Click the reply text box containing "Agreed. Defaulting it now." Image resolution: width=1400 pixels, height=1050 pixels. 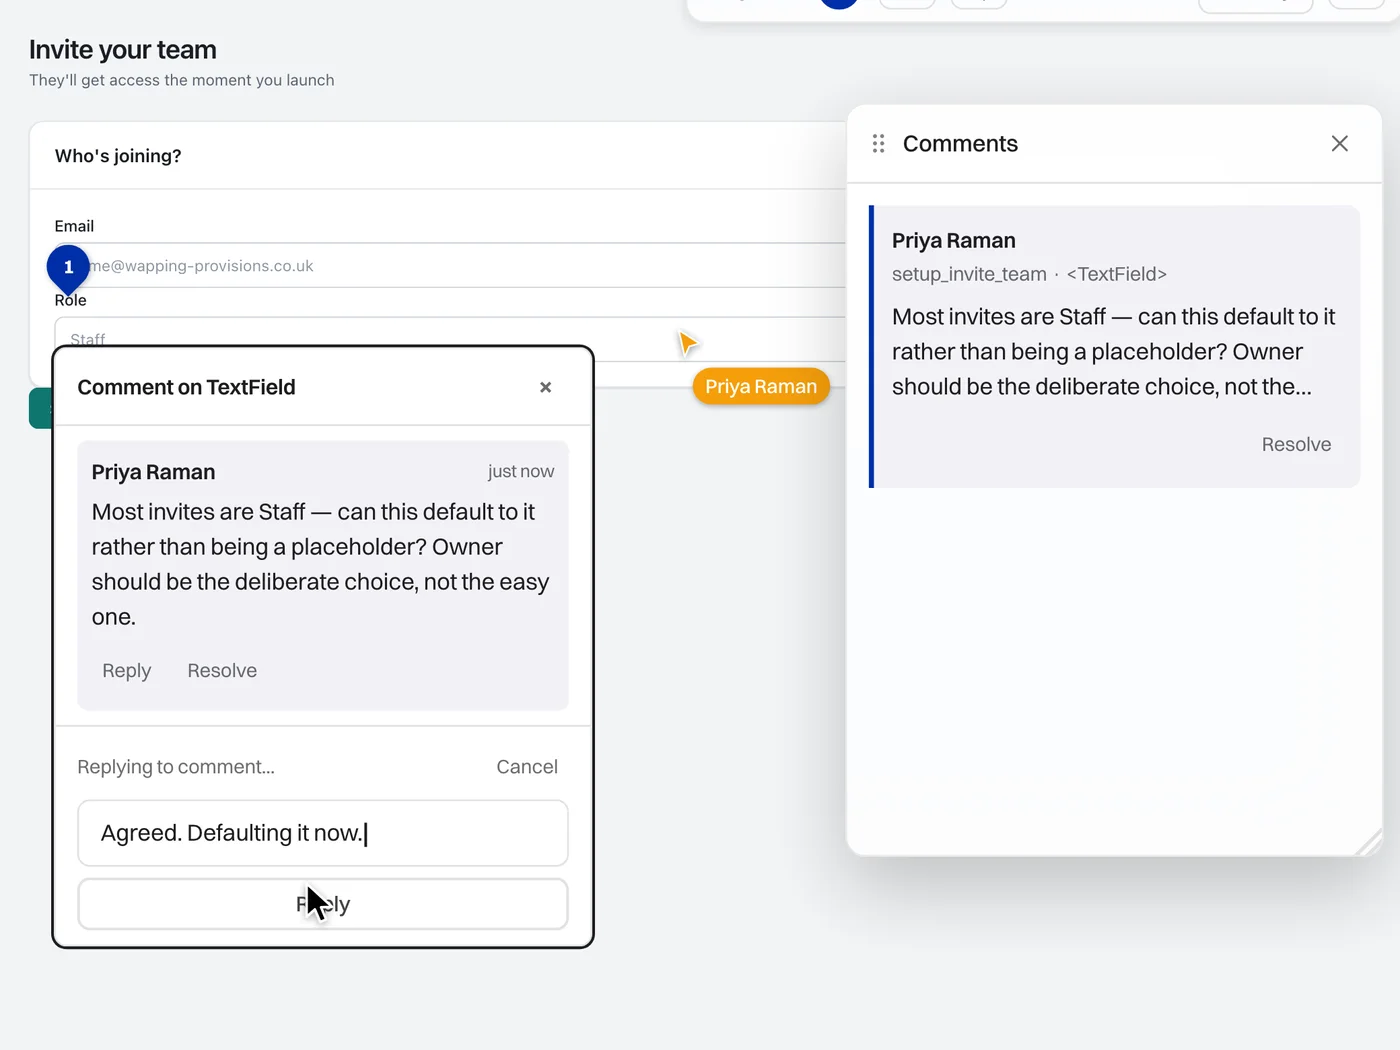323,833
